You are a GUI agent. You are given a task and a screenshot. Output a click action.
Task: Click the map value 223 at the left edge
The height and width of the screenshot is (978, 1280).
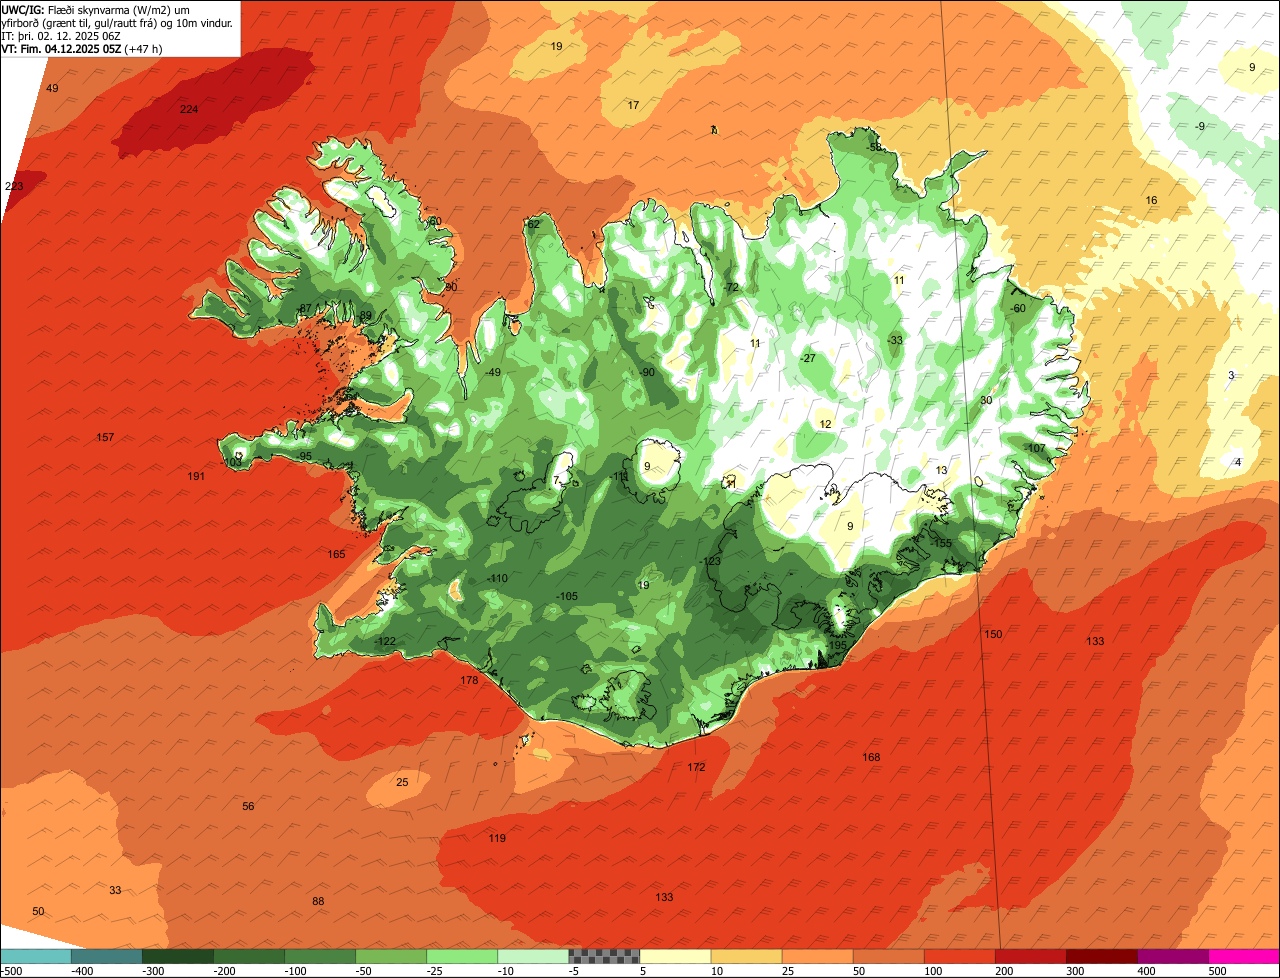coord(14,187)
